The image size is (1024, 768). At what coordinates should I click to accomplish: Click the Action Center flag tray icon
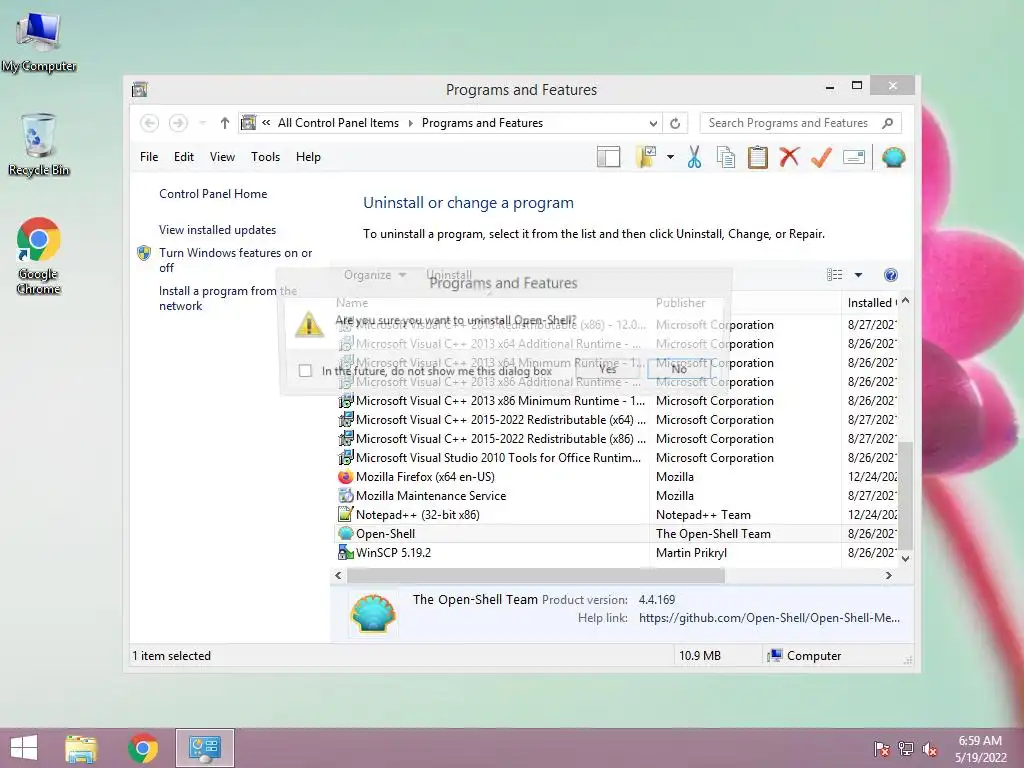pyautogui.click(x=882, y=748)
